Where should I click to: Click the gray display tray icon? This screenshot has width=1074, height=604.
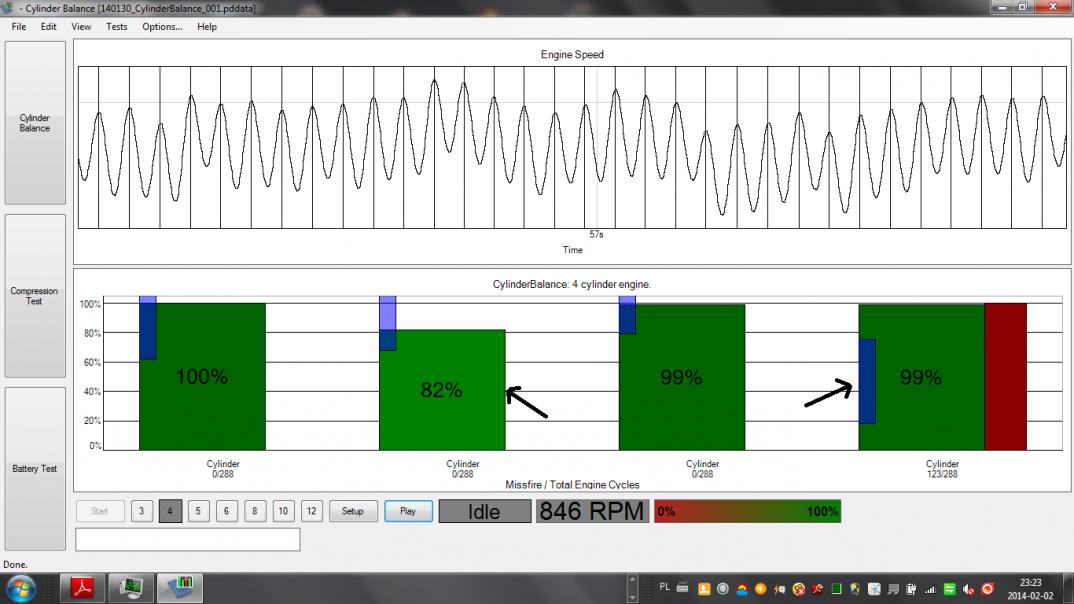tap(893, 589)
